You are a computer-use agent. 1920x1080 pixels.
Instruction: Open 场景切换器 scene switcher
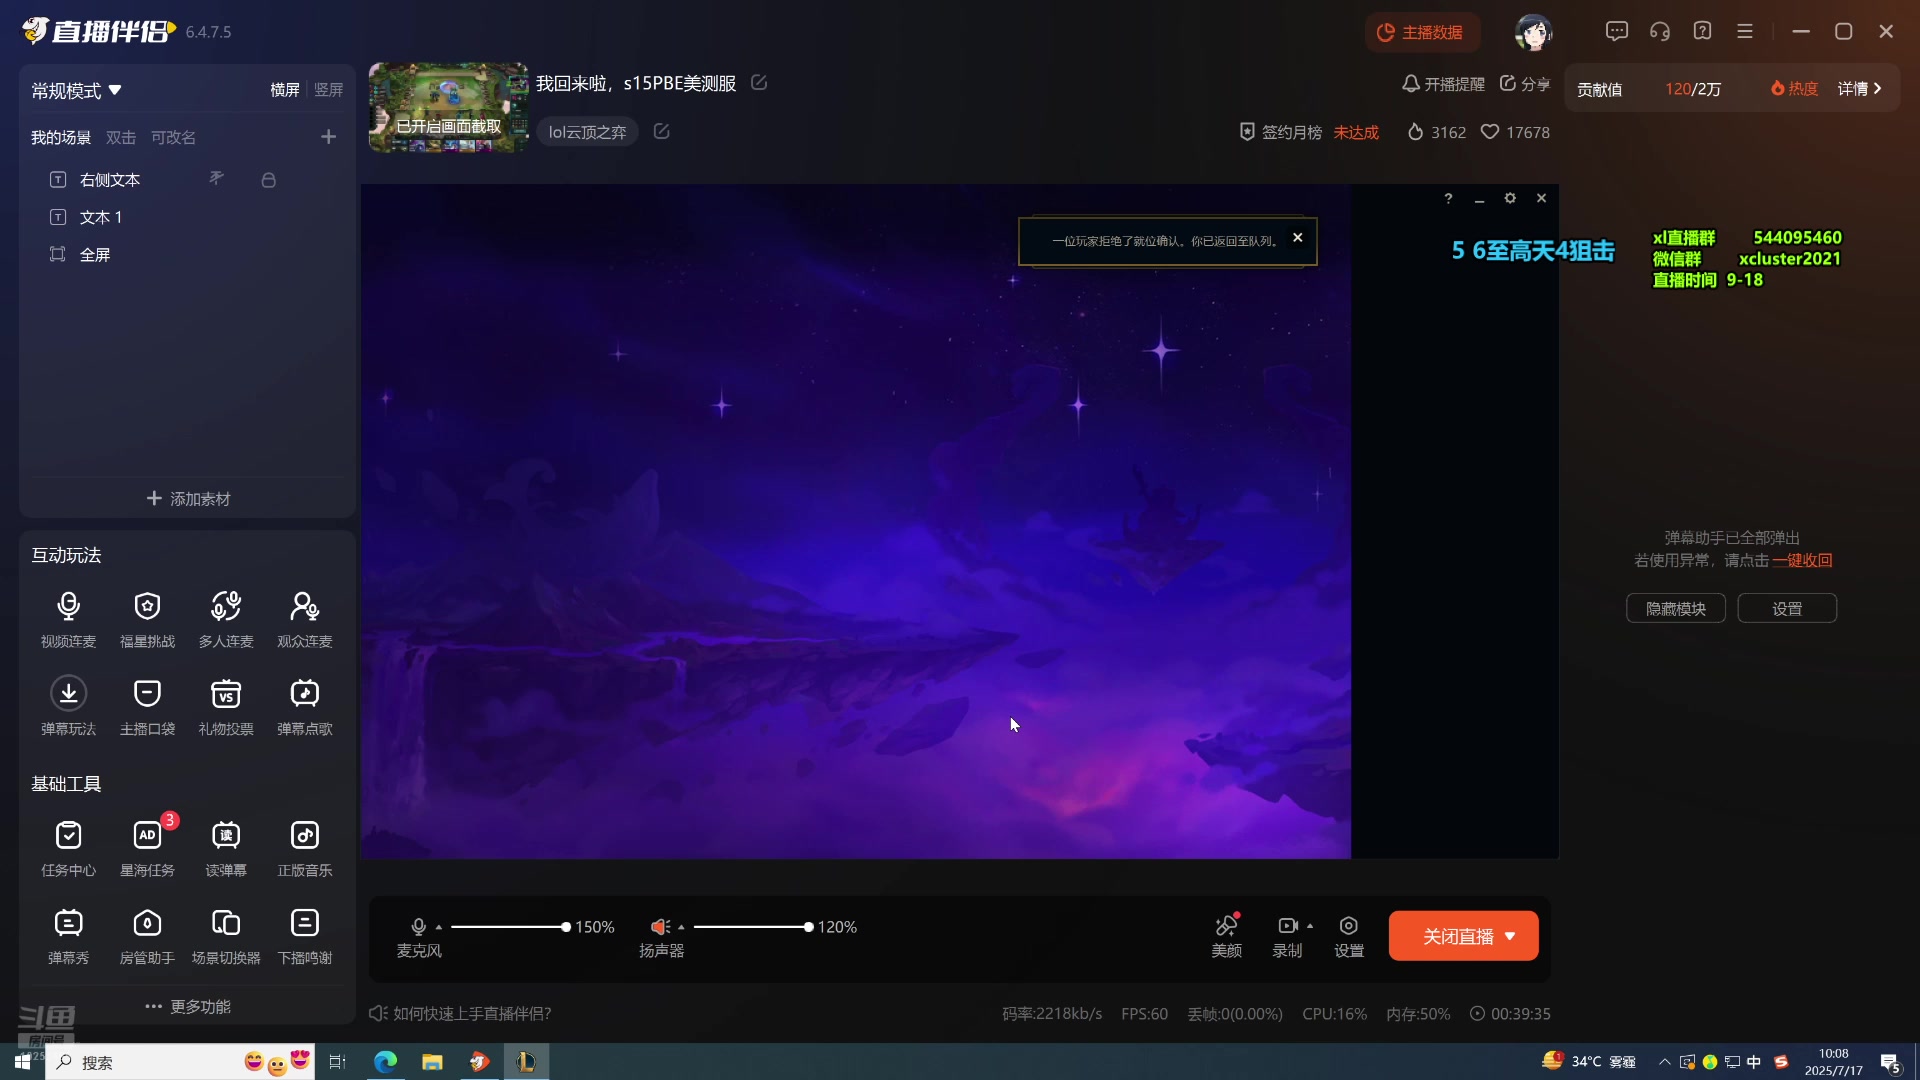(x=226, y=936)
